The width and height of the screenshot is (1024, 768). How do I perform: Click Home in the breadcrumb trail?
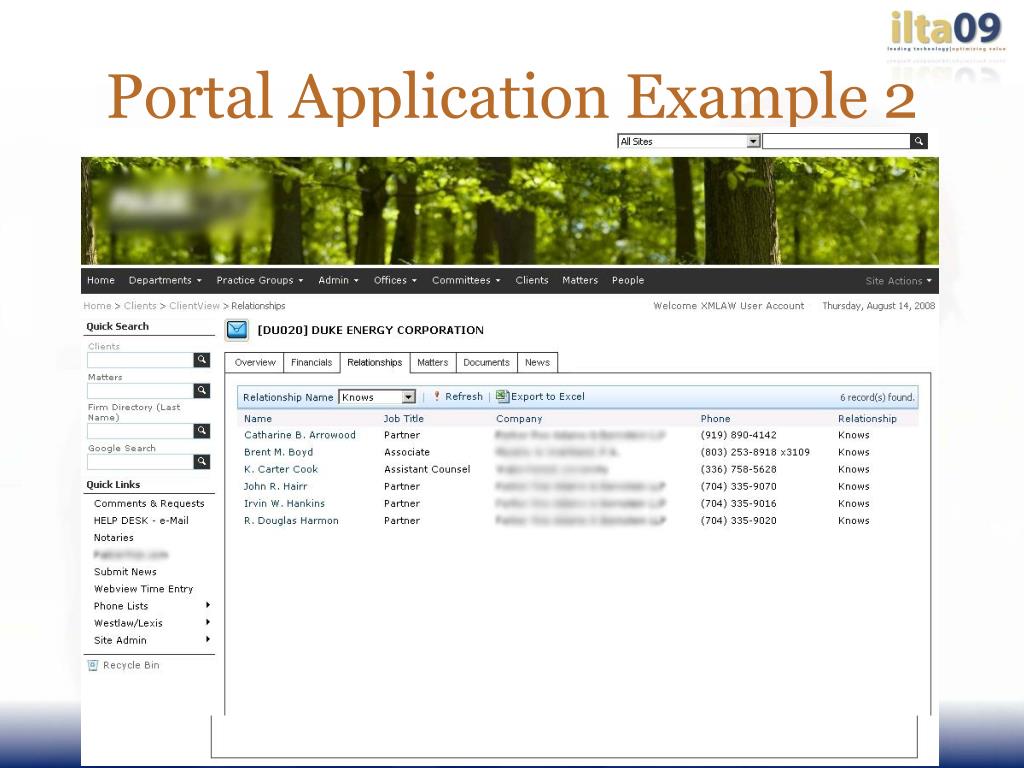coord(97,306)
